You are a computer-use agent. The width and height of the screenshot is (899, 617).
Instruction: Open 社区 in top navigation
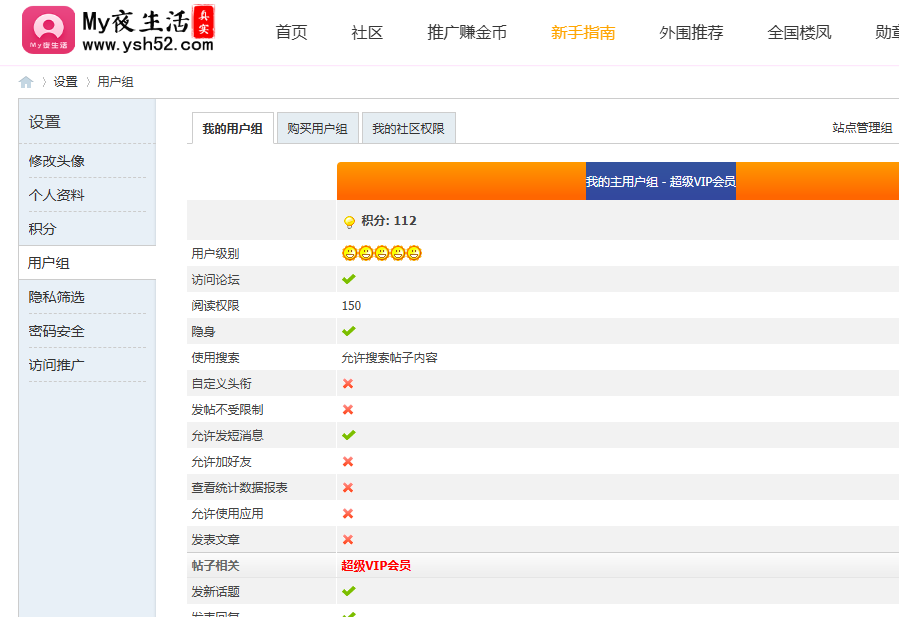click(x=367, y=32)
